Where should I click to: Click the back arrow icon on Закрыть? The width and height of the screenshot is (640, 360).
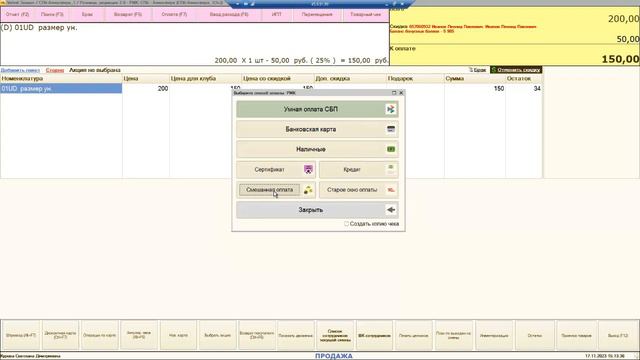pyautogui.click(x=391, y=210)
